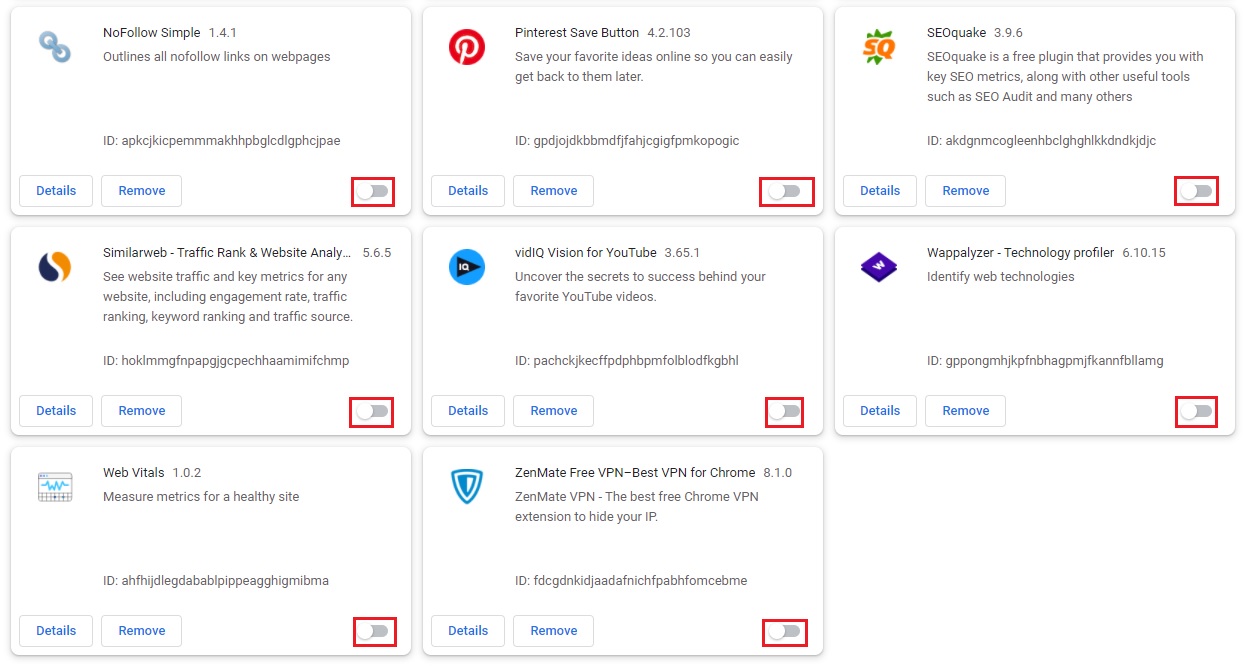Enable the Similarweb extension toggle
This screenshot has height=668, width=1245.
coord(373,411)
